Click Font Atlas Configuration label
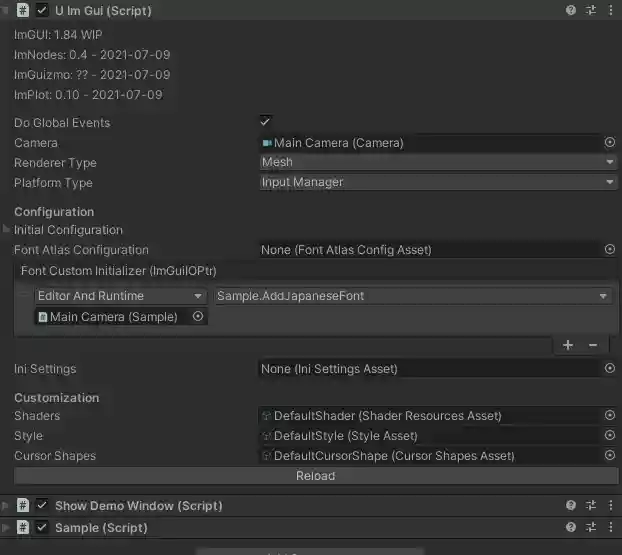 coord(81,250)
